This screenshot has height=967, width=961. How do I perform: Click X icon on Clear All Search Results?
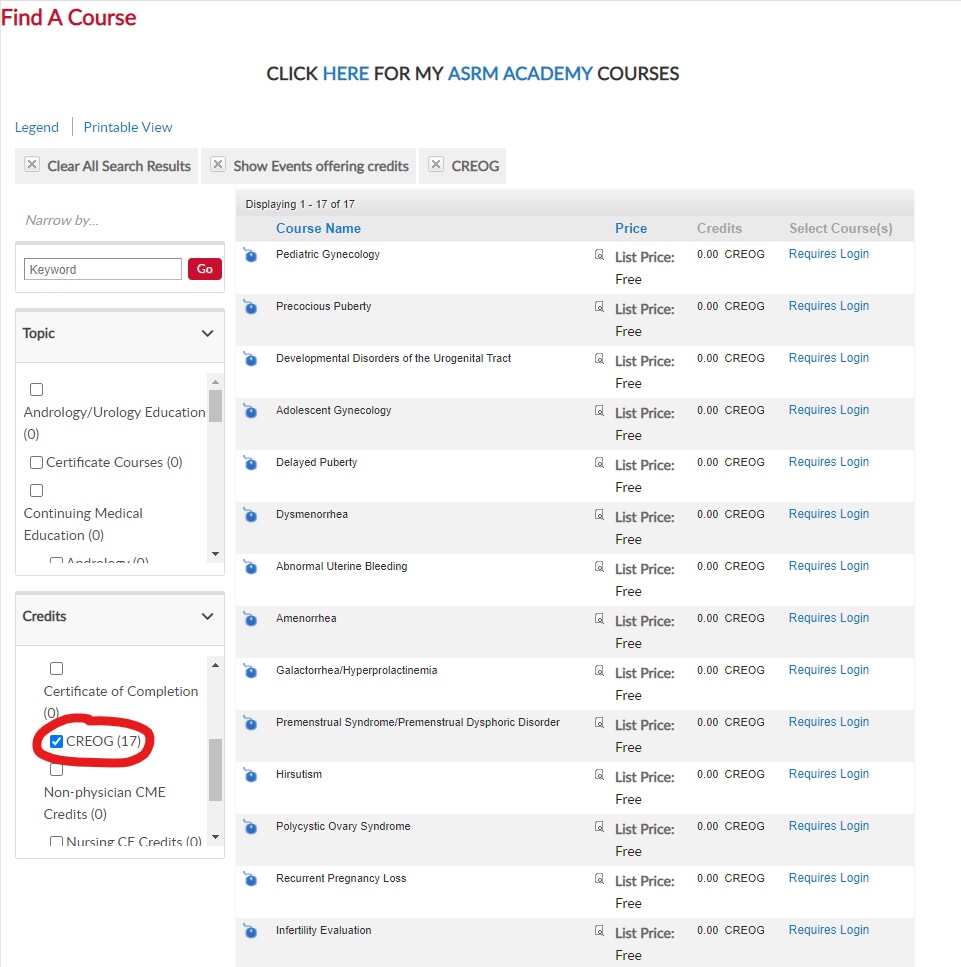click(32, 165)
